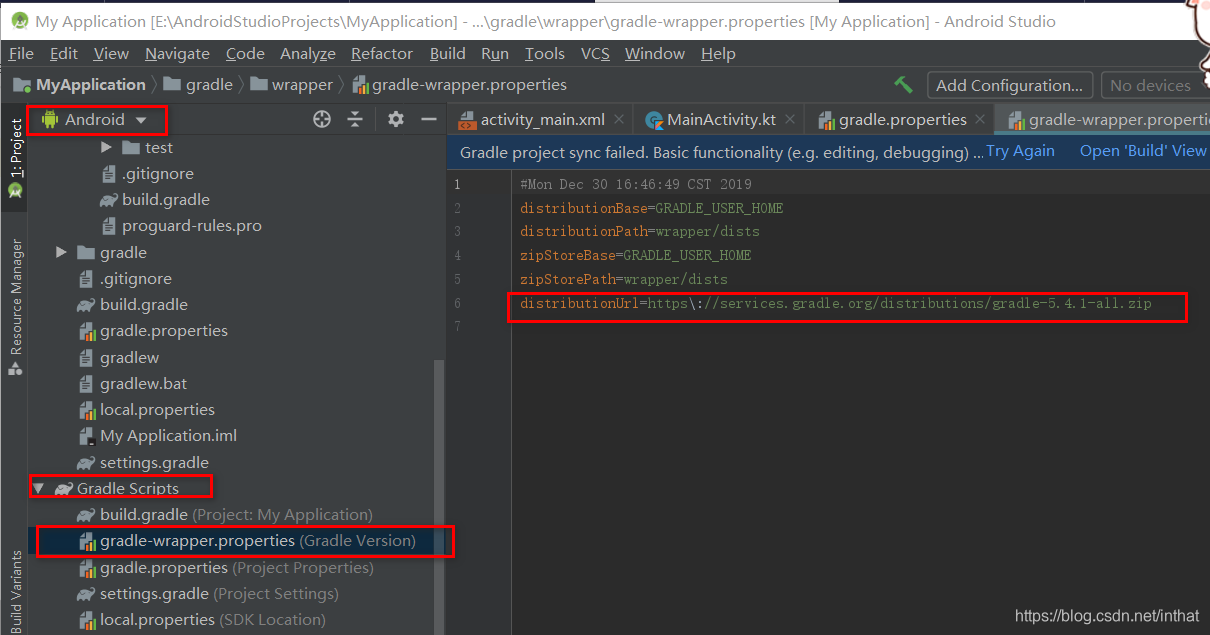
Task: Select gradle.properties (Project Properties)
Action: [x=226, y=568]
